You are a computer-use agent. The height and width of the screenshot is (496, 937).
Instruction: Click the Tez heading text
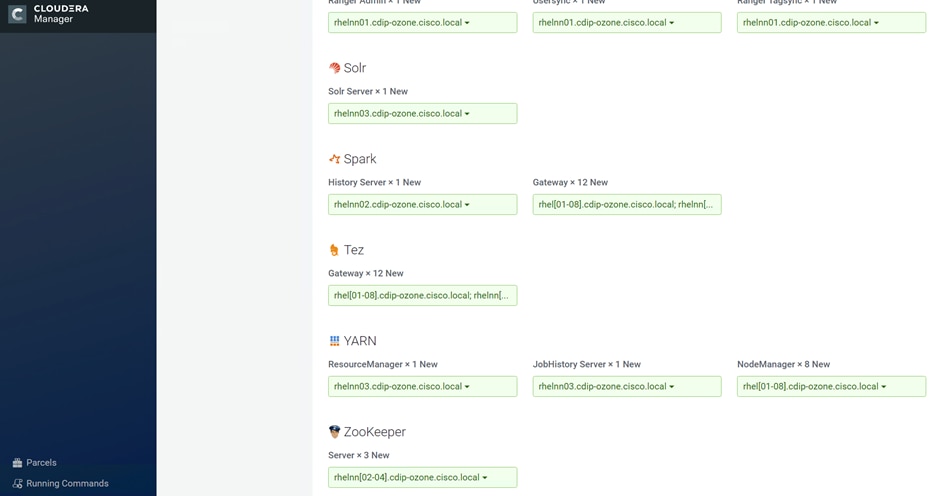click(x=354, y=250)
